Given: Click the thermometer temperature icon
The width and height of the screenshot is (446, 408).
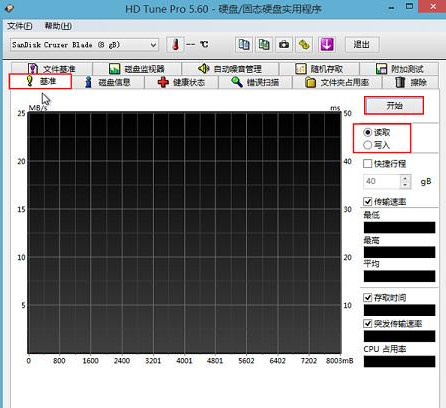Looking at the screenshot, I should pyautogui.click(x=175, y=44).
